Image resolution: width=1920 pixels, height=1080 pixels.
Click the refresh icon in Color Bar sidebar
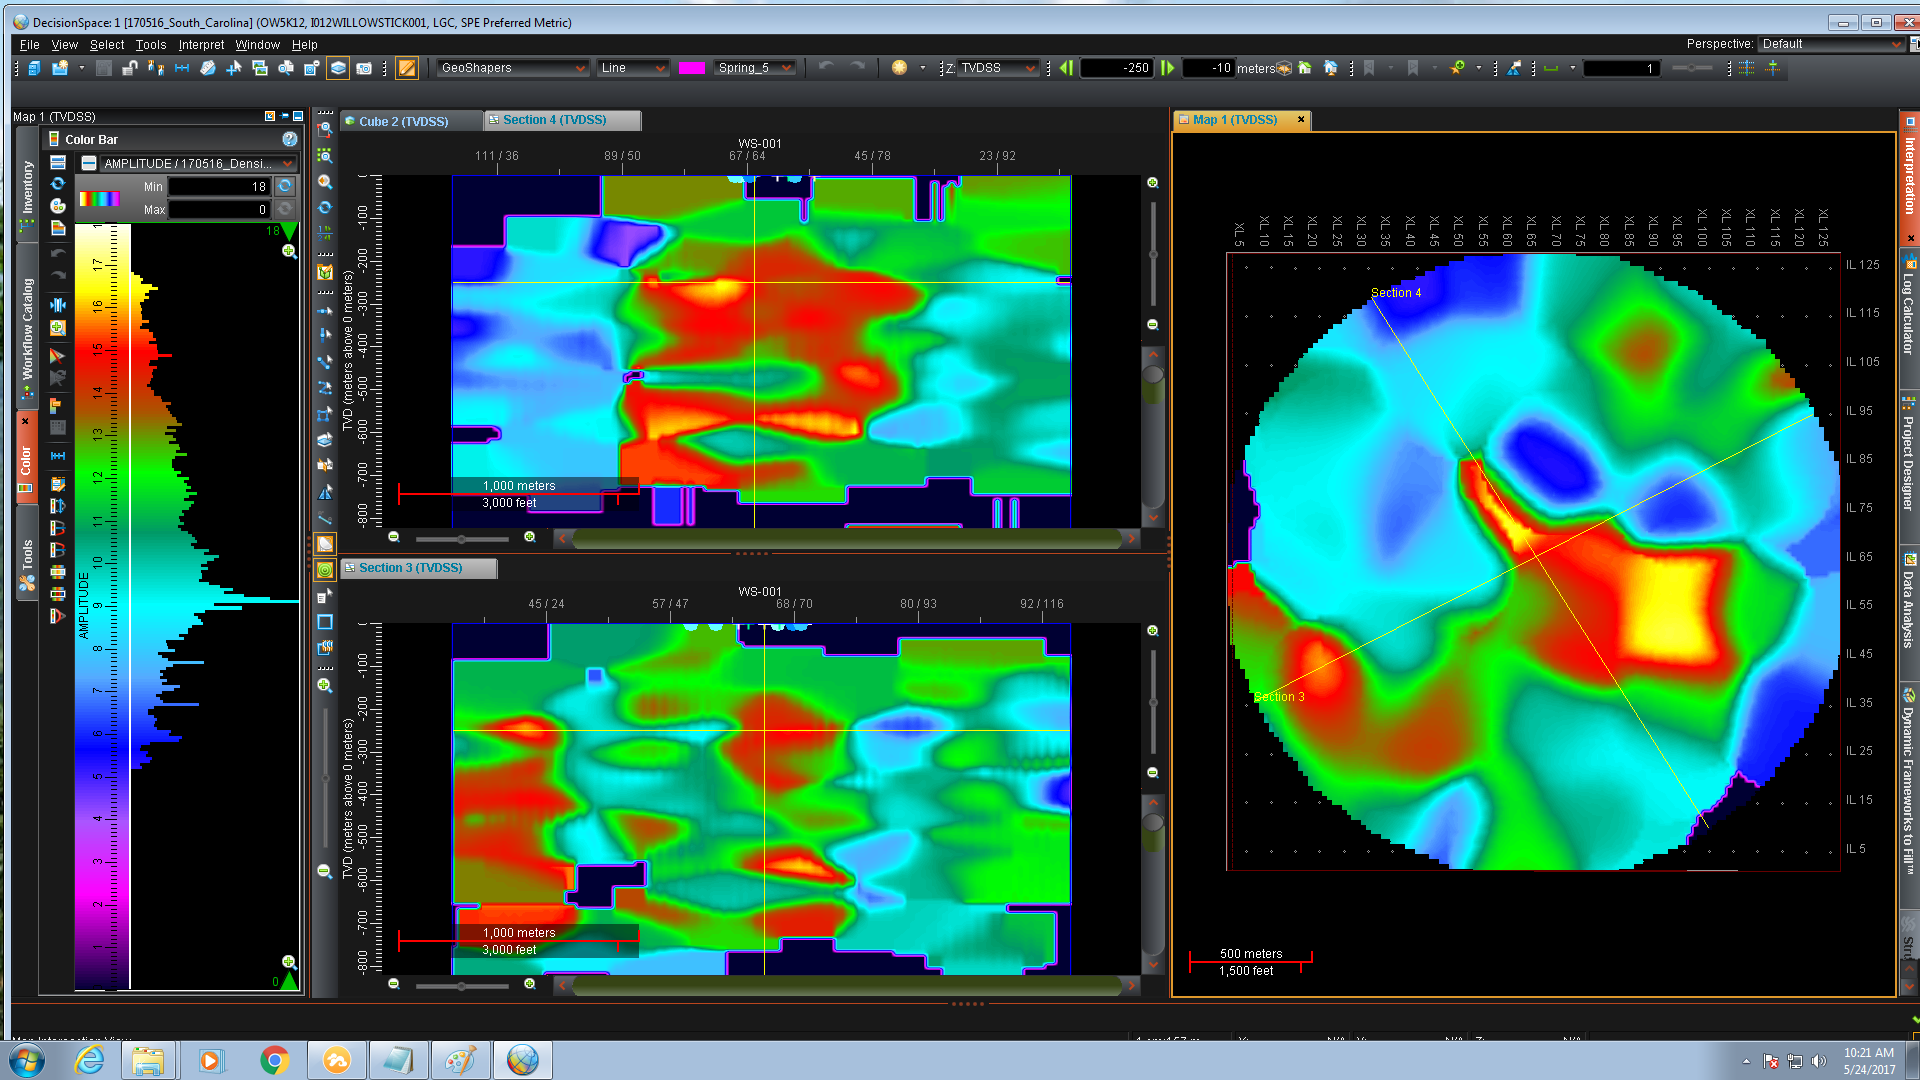[x=58, y=184]
